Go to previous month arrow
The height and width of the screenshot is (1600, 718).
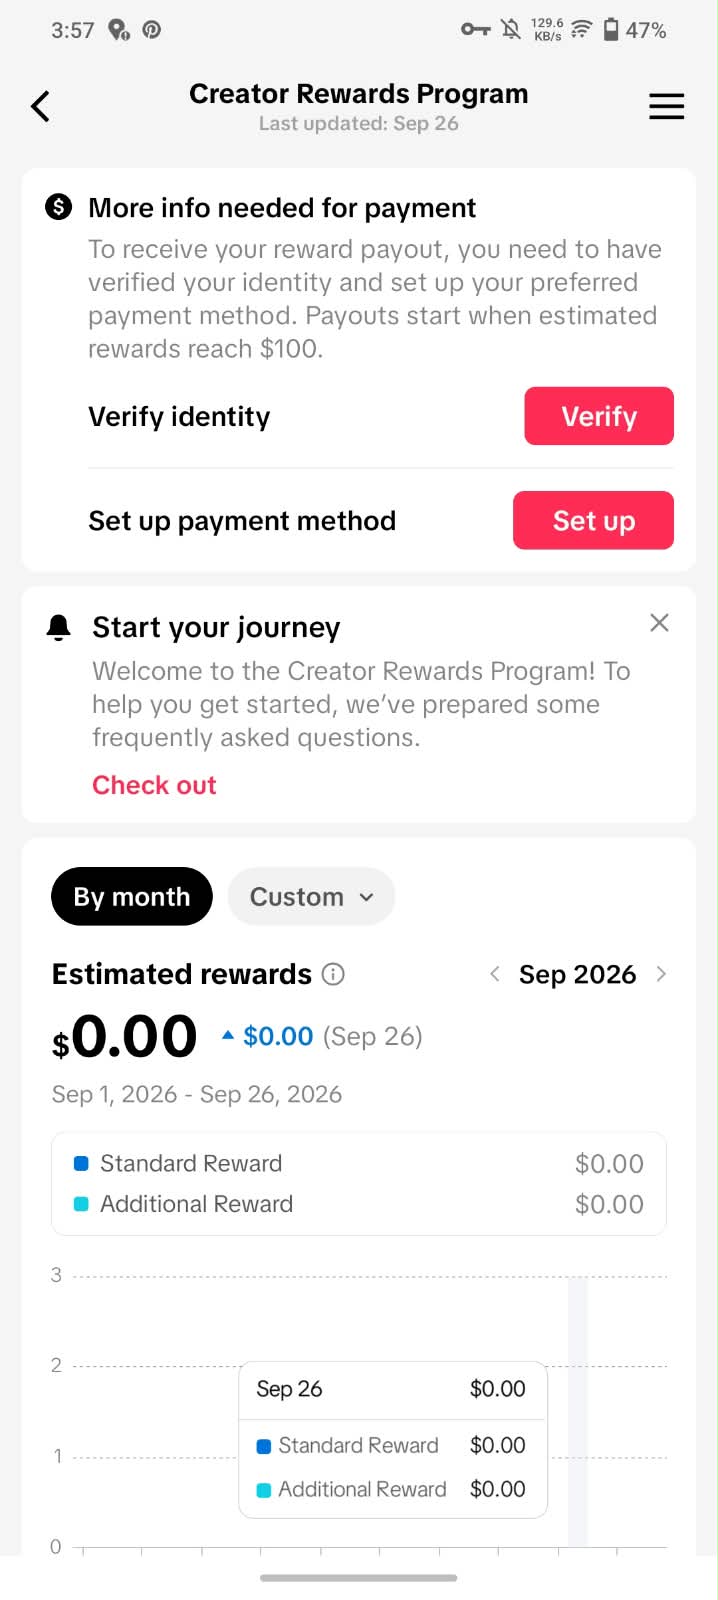coord(494,974)
